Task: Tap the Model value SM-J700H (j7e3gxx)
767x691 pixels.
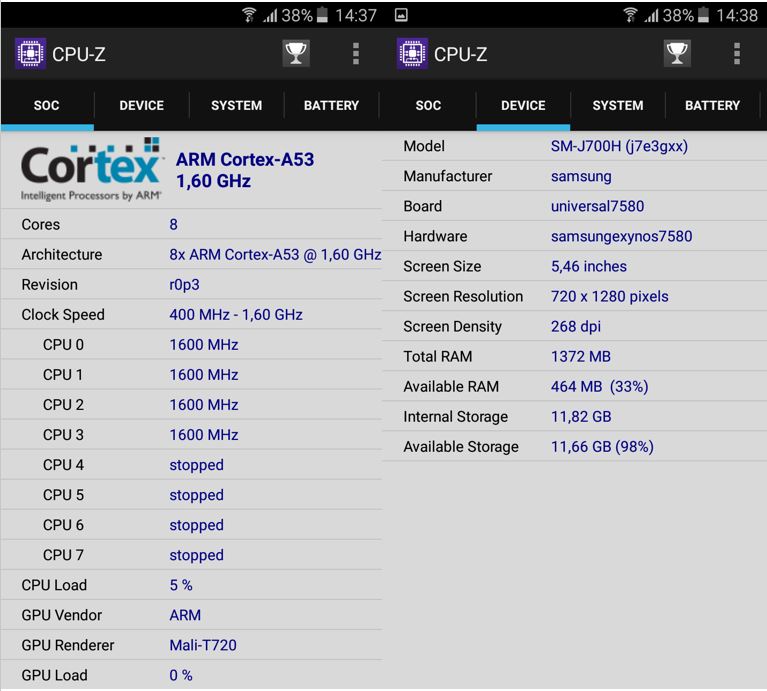Action: pos(619,146)
